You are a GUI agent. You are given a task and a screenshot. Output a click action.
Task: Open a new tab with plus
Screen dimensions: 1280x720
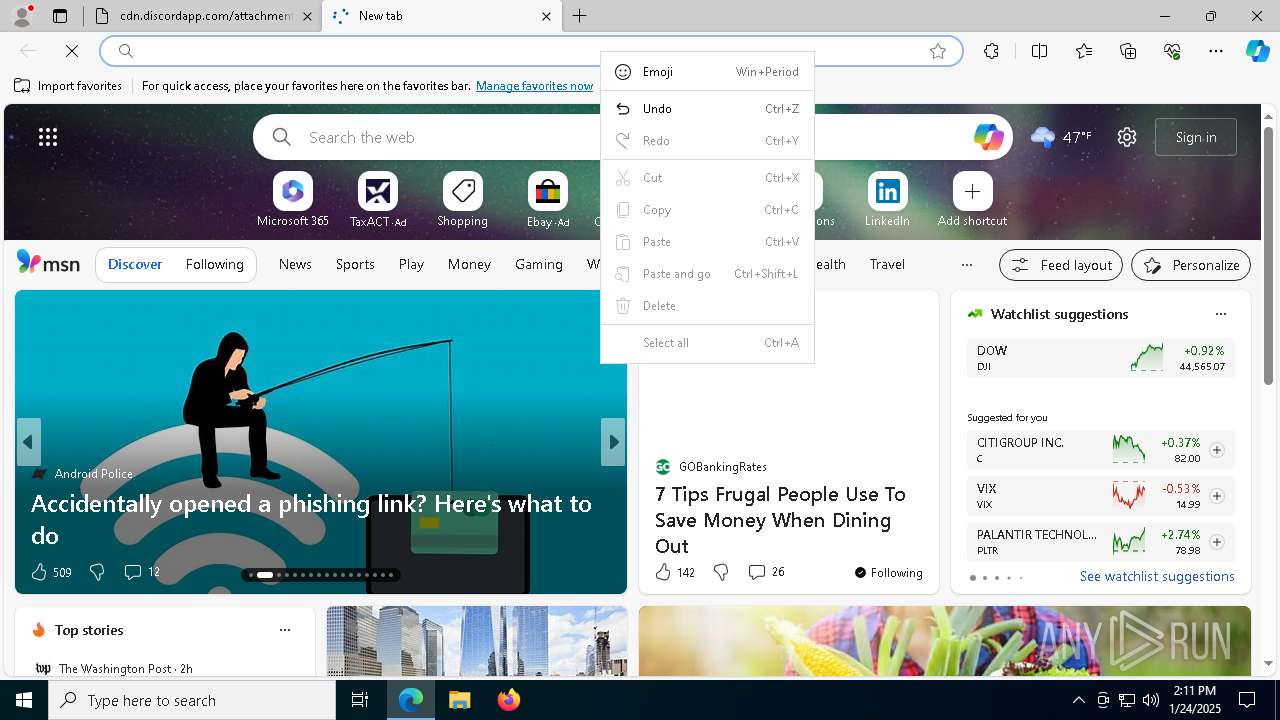coord(579,16)
